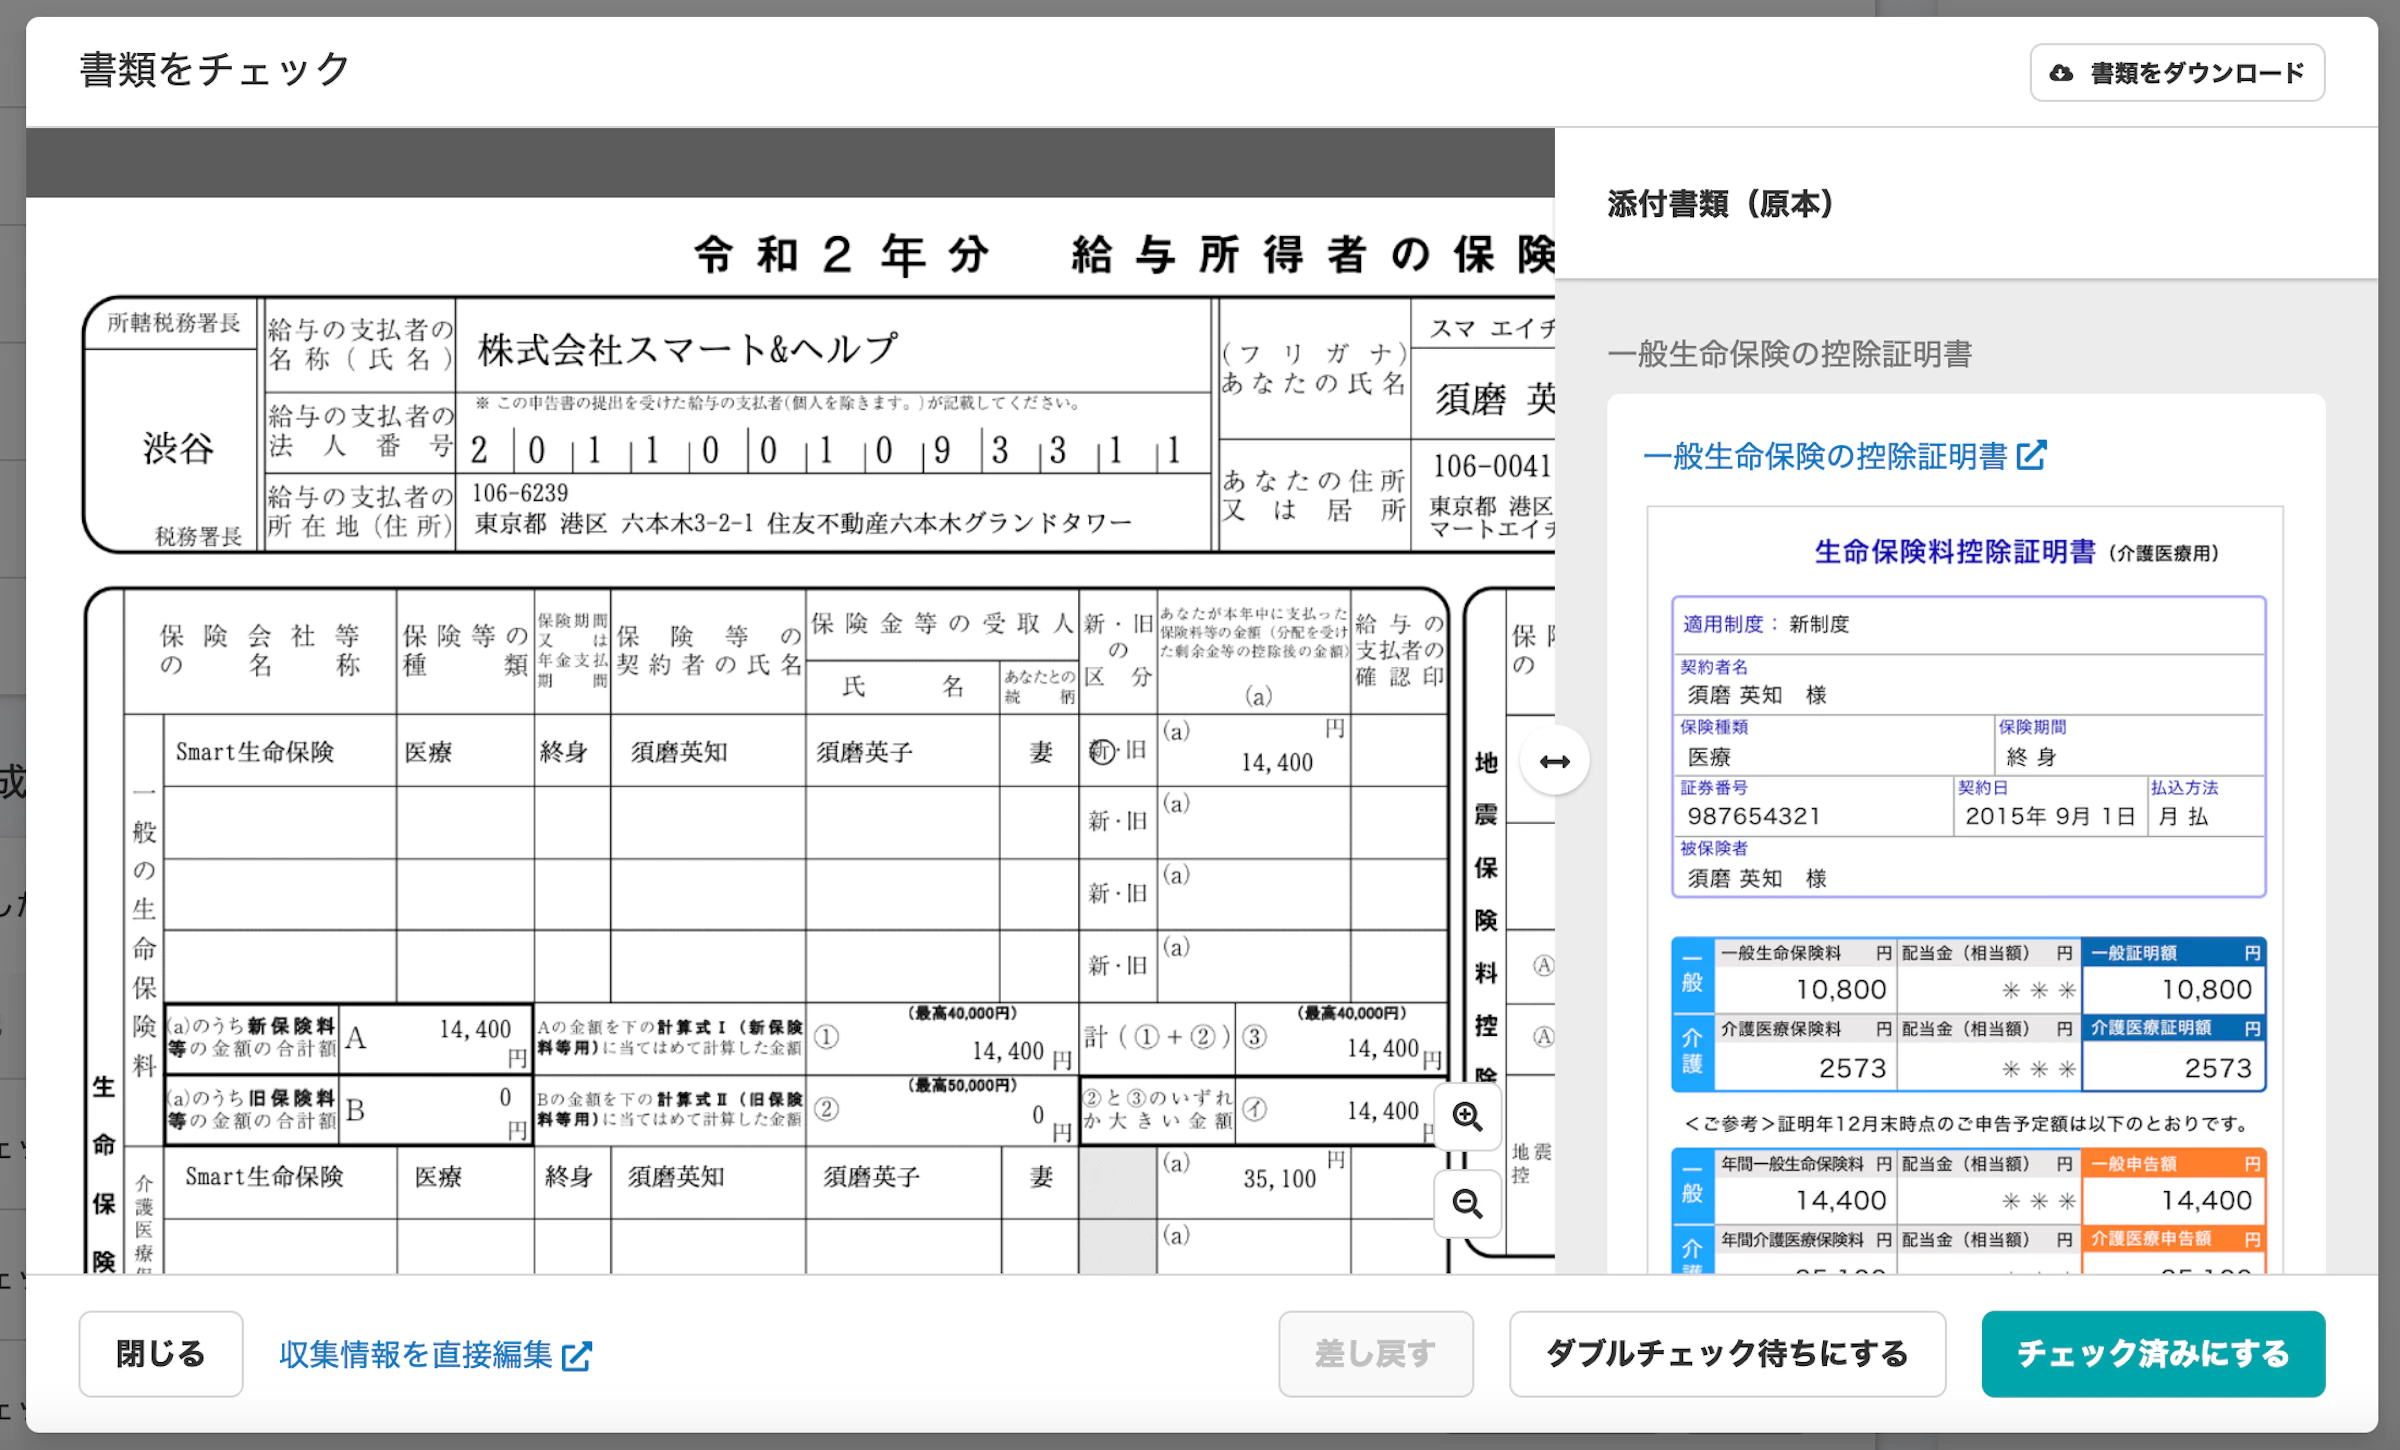Click the external-link icon next to 収集情報を直接編集
The height and width of the screenshot is (1450, 2400).
point(578,1357)
